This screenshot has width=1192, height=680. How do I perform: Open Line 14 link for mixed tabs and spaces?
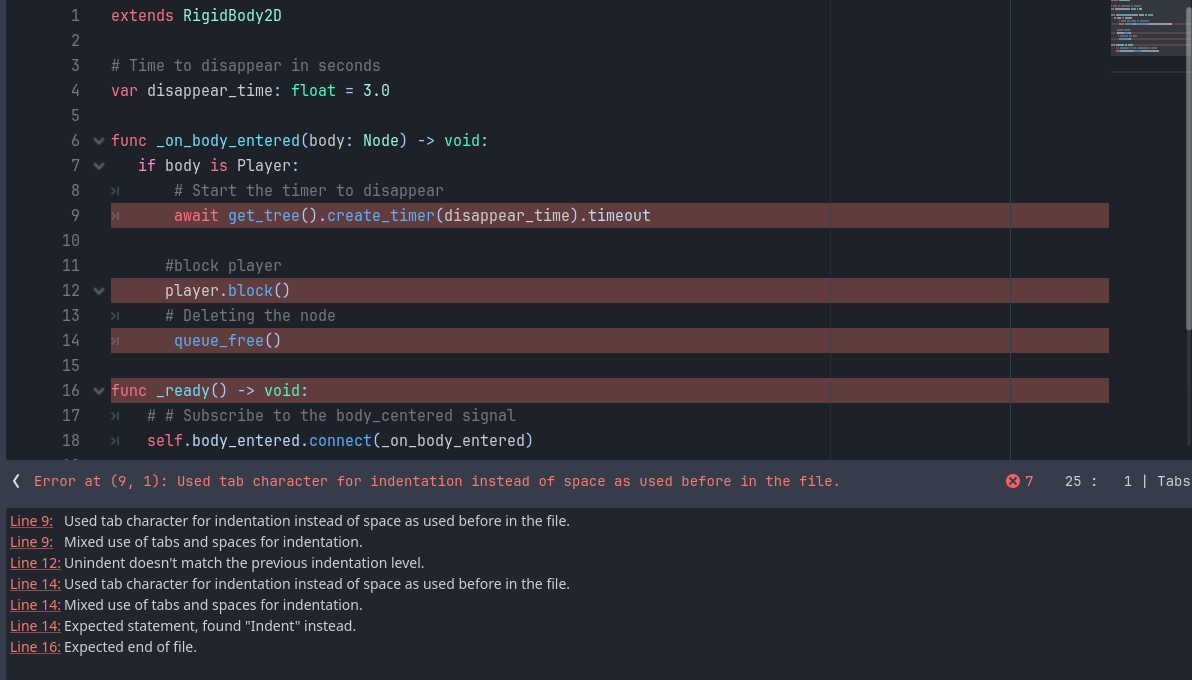35,605
